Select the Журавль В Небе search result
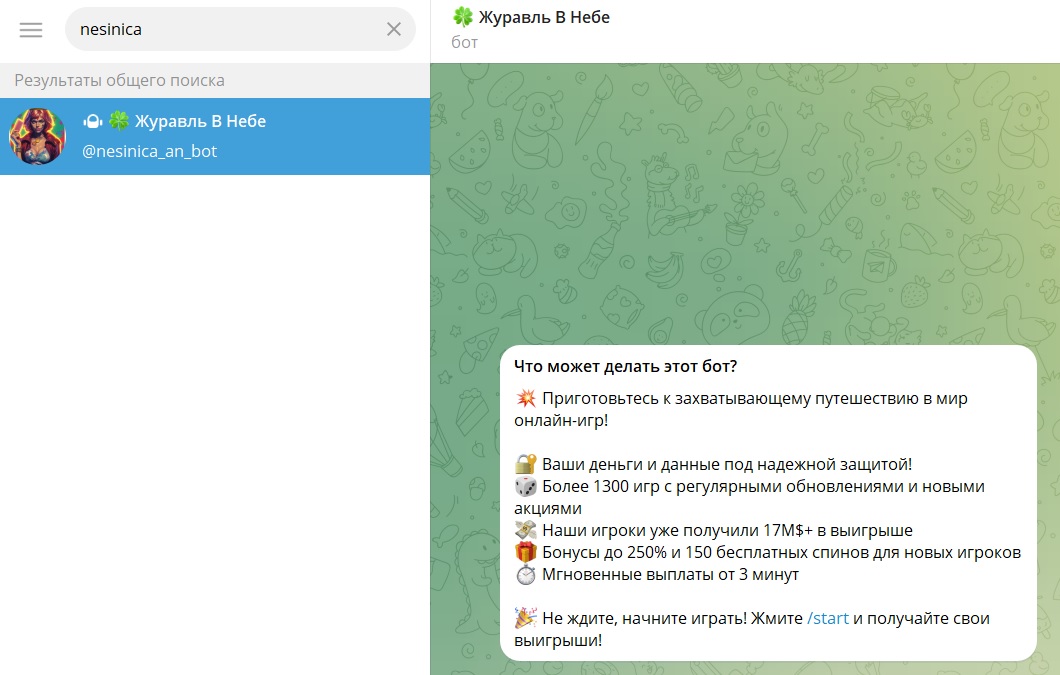Viewport: 1060px width, 675px height. click(215, 136)
